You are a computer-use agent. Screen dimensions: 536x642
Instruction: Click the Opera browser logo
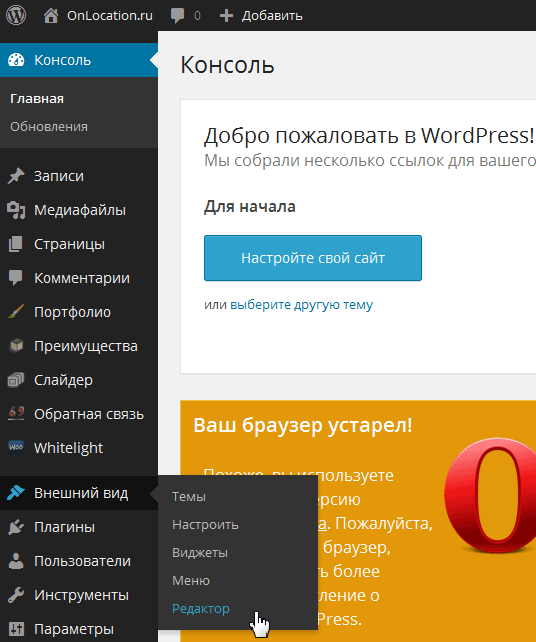[490, 495]
